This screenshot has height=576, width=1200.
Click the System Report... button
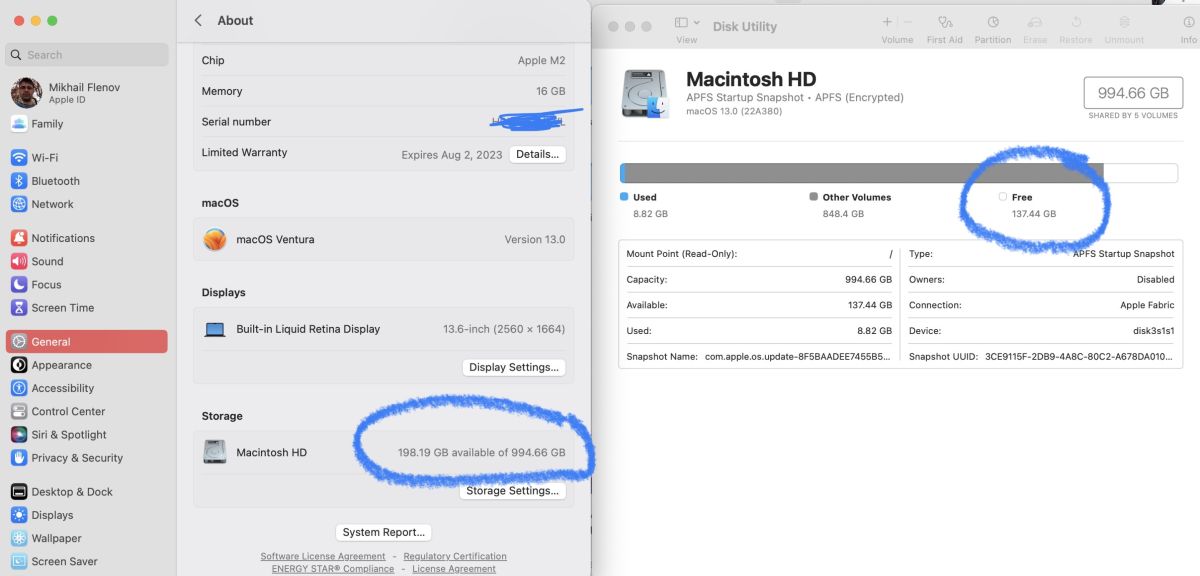coord(384,532)
